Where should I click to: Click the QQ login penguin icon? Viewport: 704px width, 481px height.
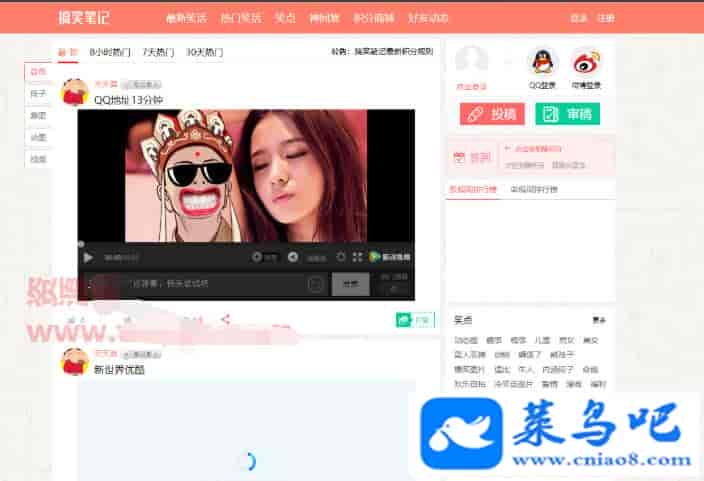click(542, 62)
